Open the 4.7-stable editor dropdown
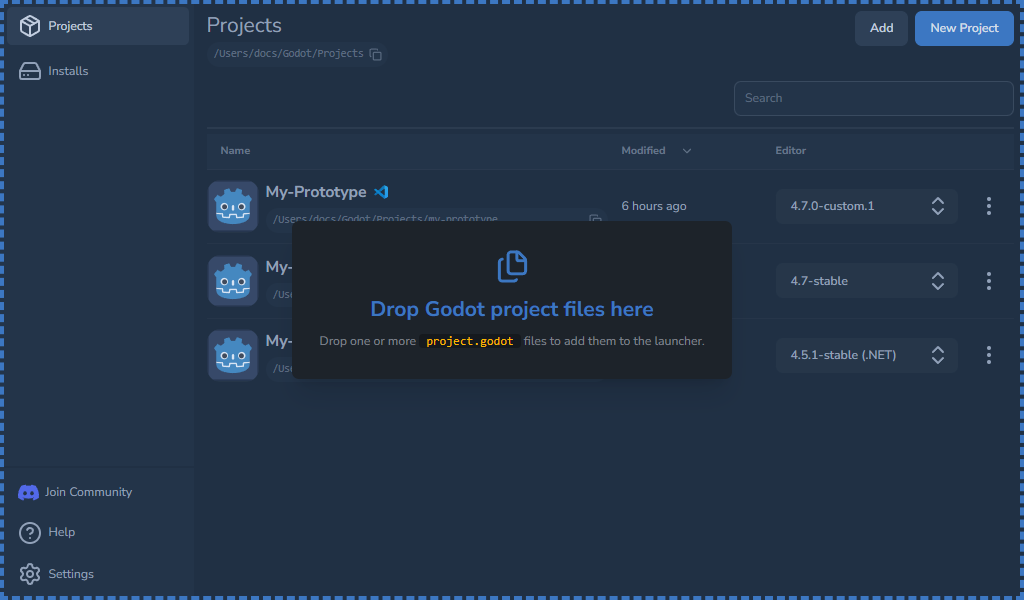The width and height of the screenshot is (1024, 600). [867, 281]
